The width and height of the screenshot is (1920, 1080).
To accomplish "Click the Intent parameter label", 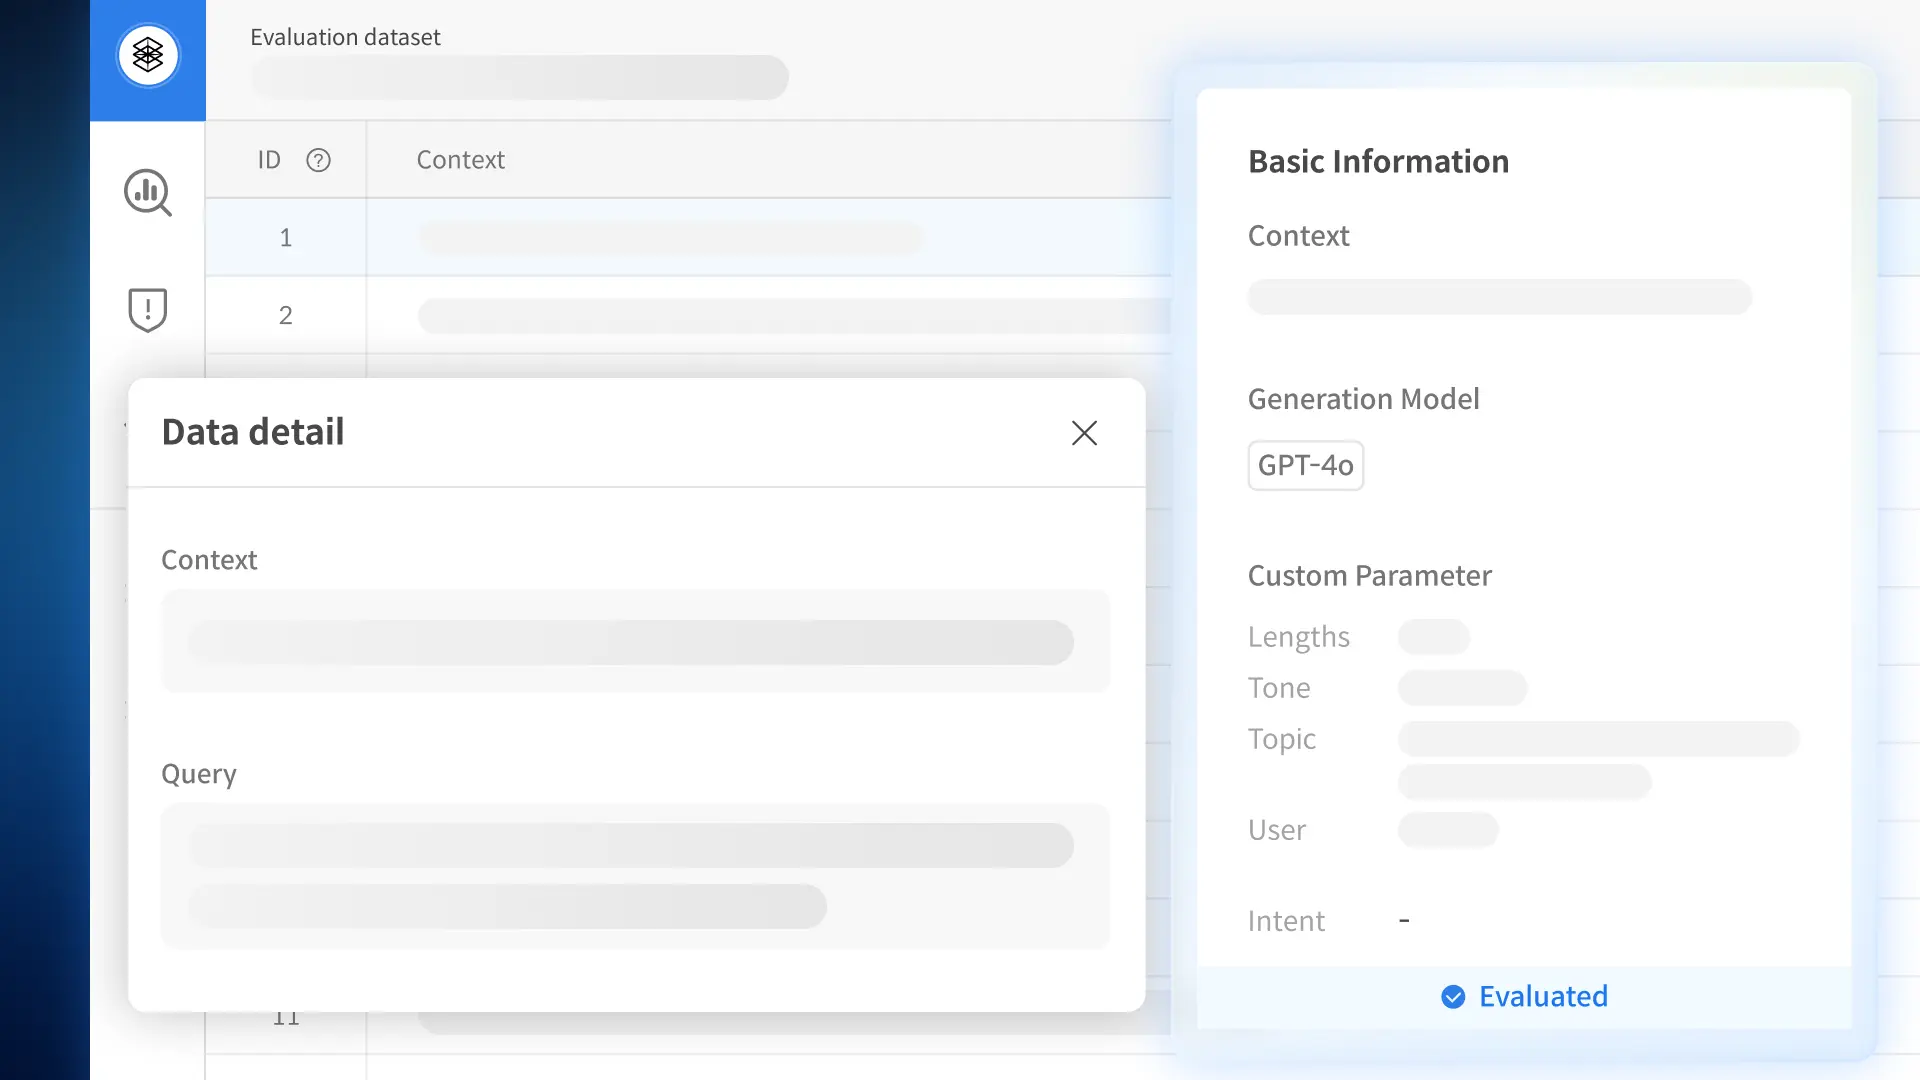I will [1286, 921].
